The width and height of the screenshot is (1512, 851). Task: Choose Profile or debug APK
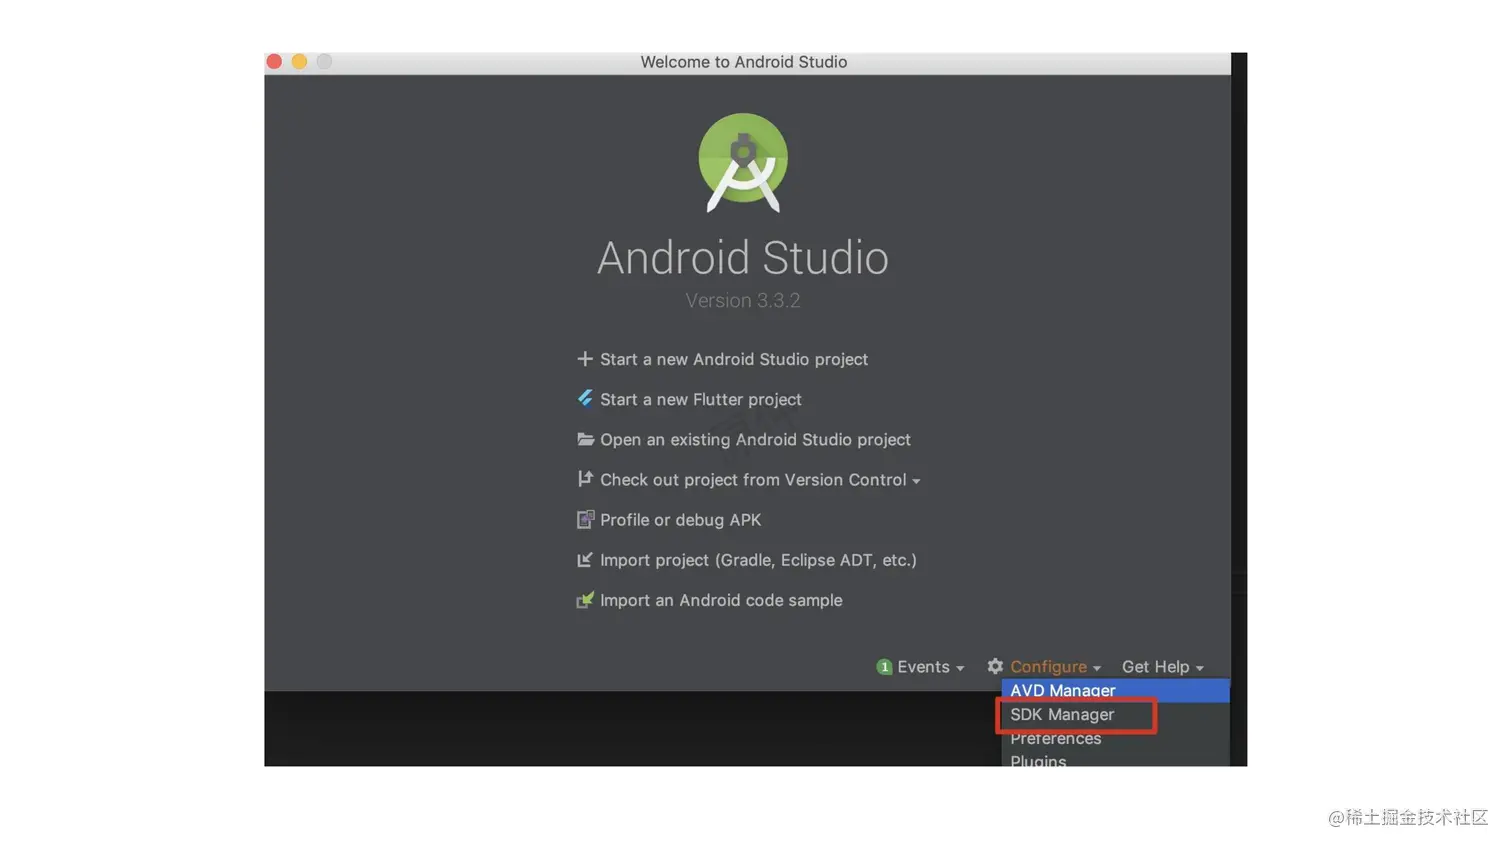pyautogui.click(x=680, y=520)
